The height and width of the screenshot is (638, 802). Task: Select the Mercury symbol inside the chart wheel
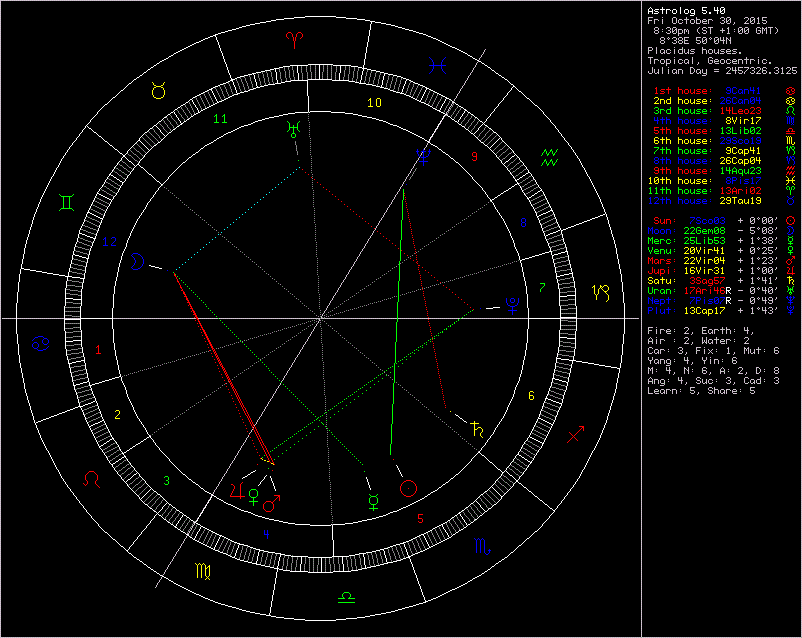[x=374, y=502]
